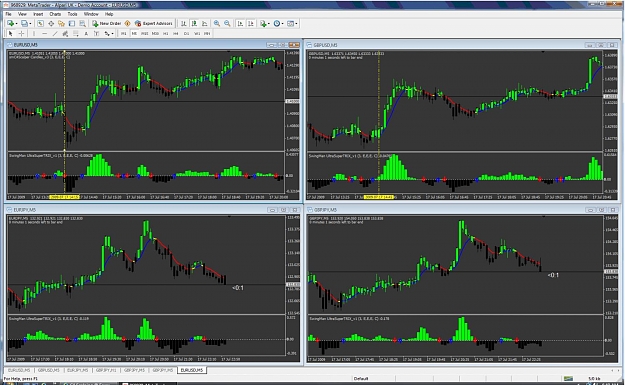Open the File menu
Image resolution: width=625 pixels, height=385 pixels.
point(8,14)
